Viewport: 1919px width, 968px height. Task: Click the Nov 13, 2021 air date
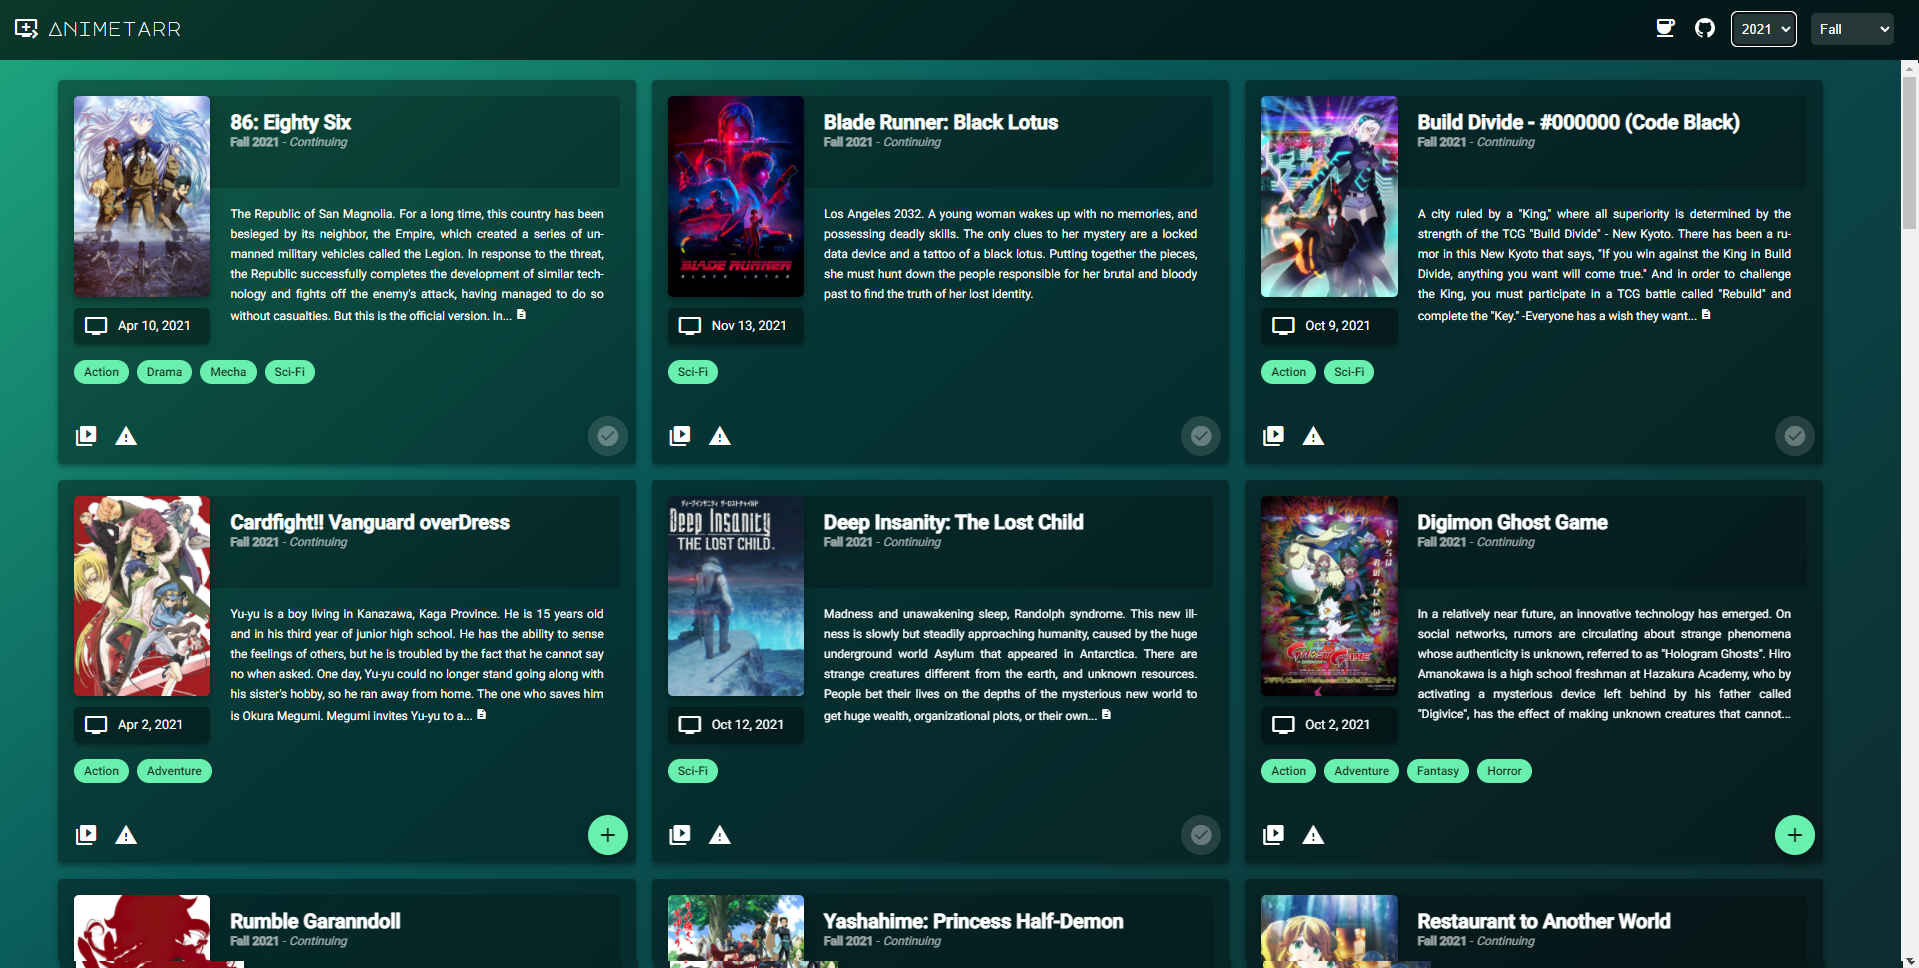(749, 326)
